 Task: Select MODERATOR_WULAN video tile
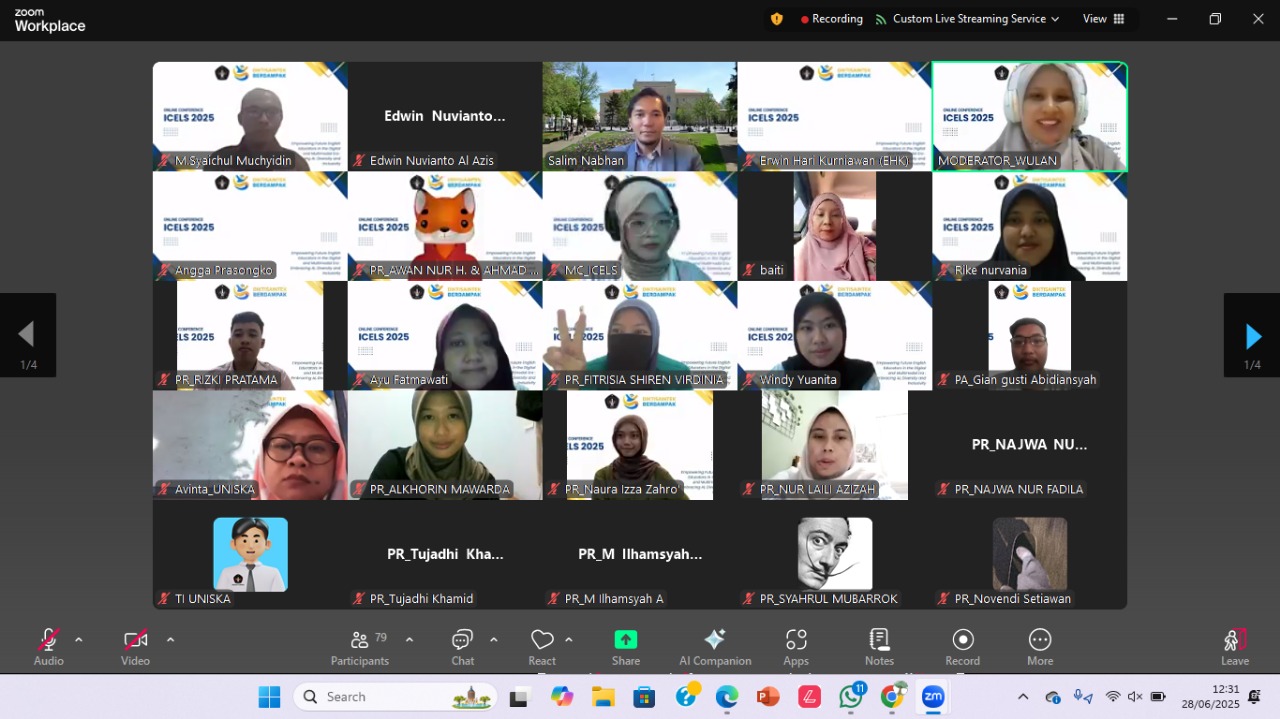coord(1029,116)
